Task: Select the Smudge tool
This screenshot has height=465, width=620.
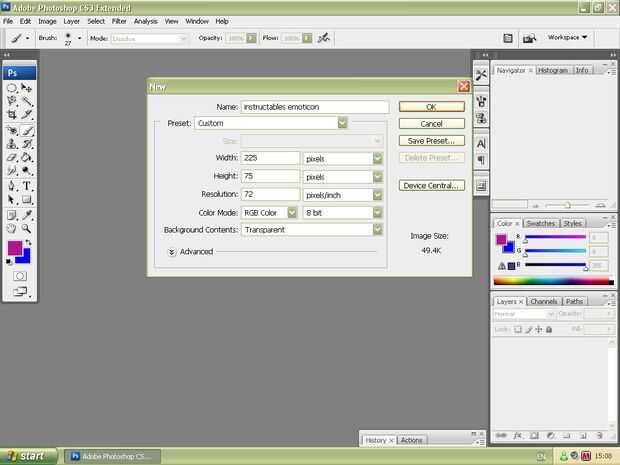Action: (12, 171)
